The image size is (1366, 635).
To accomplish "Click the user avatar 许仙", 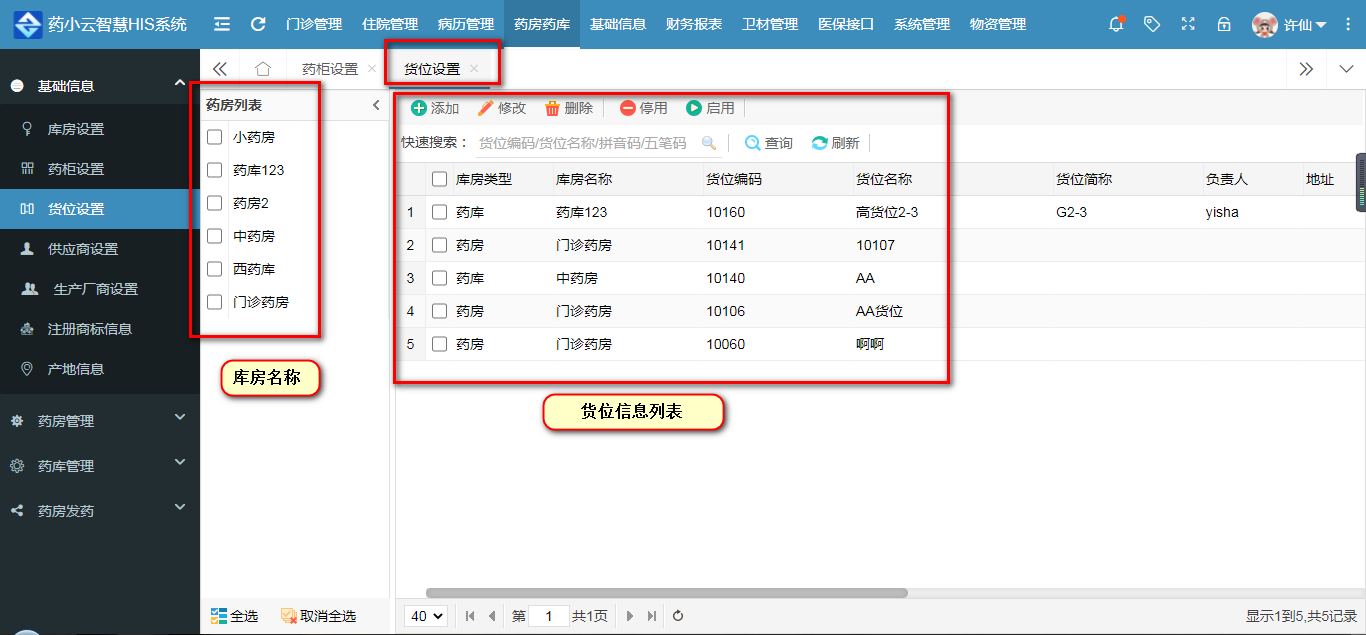I will point(1265,25).
